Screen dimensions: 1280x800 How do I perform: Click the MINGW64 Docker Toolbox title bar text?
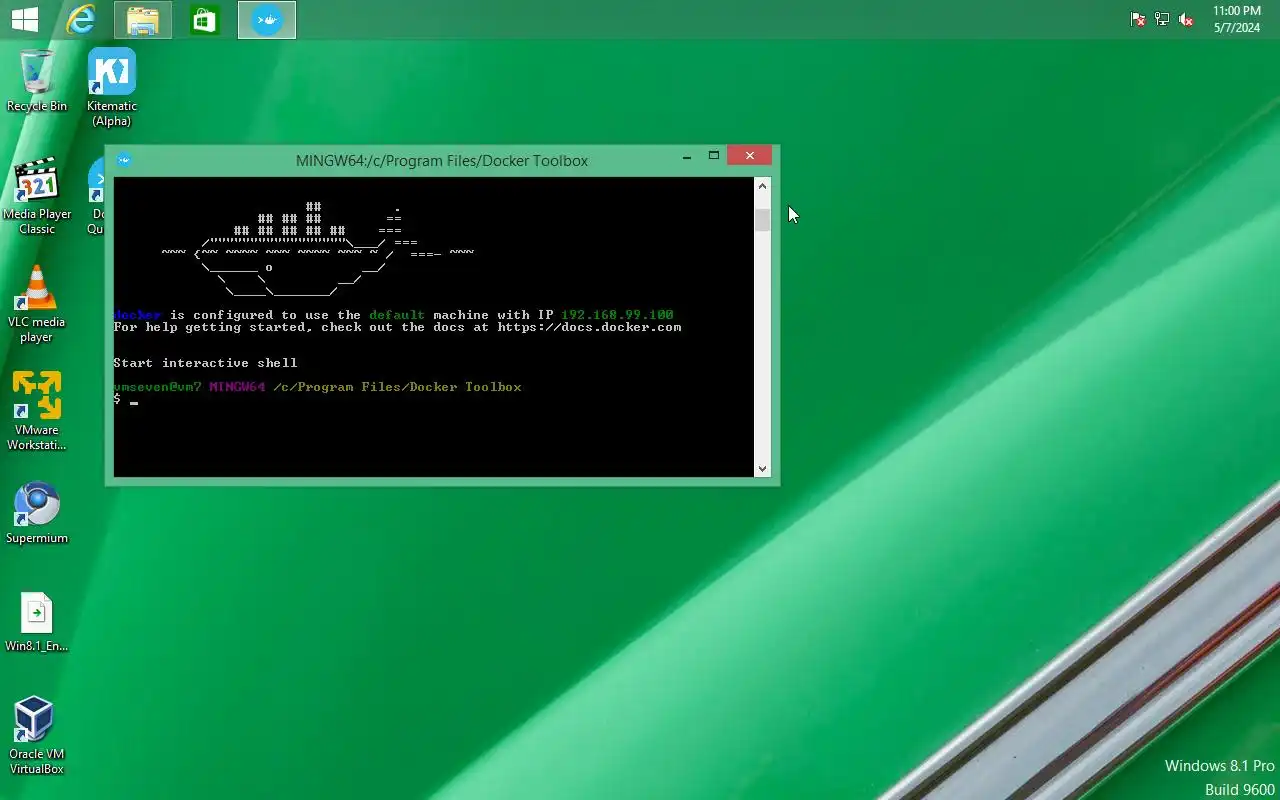click(442, 160)
